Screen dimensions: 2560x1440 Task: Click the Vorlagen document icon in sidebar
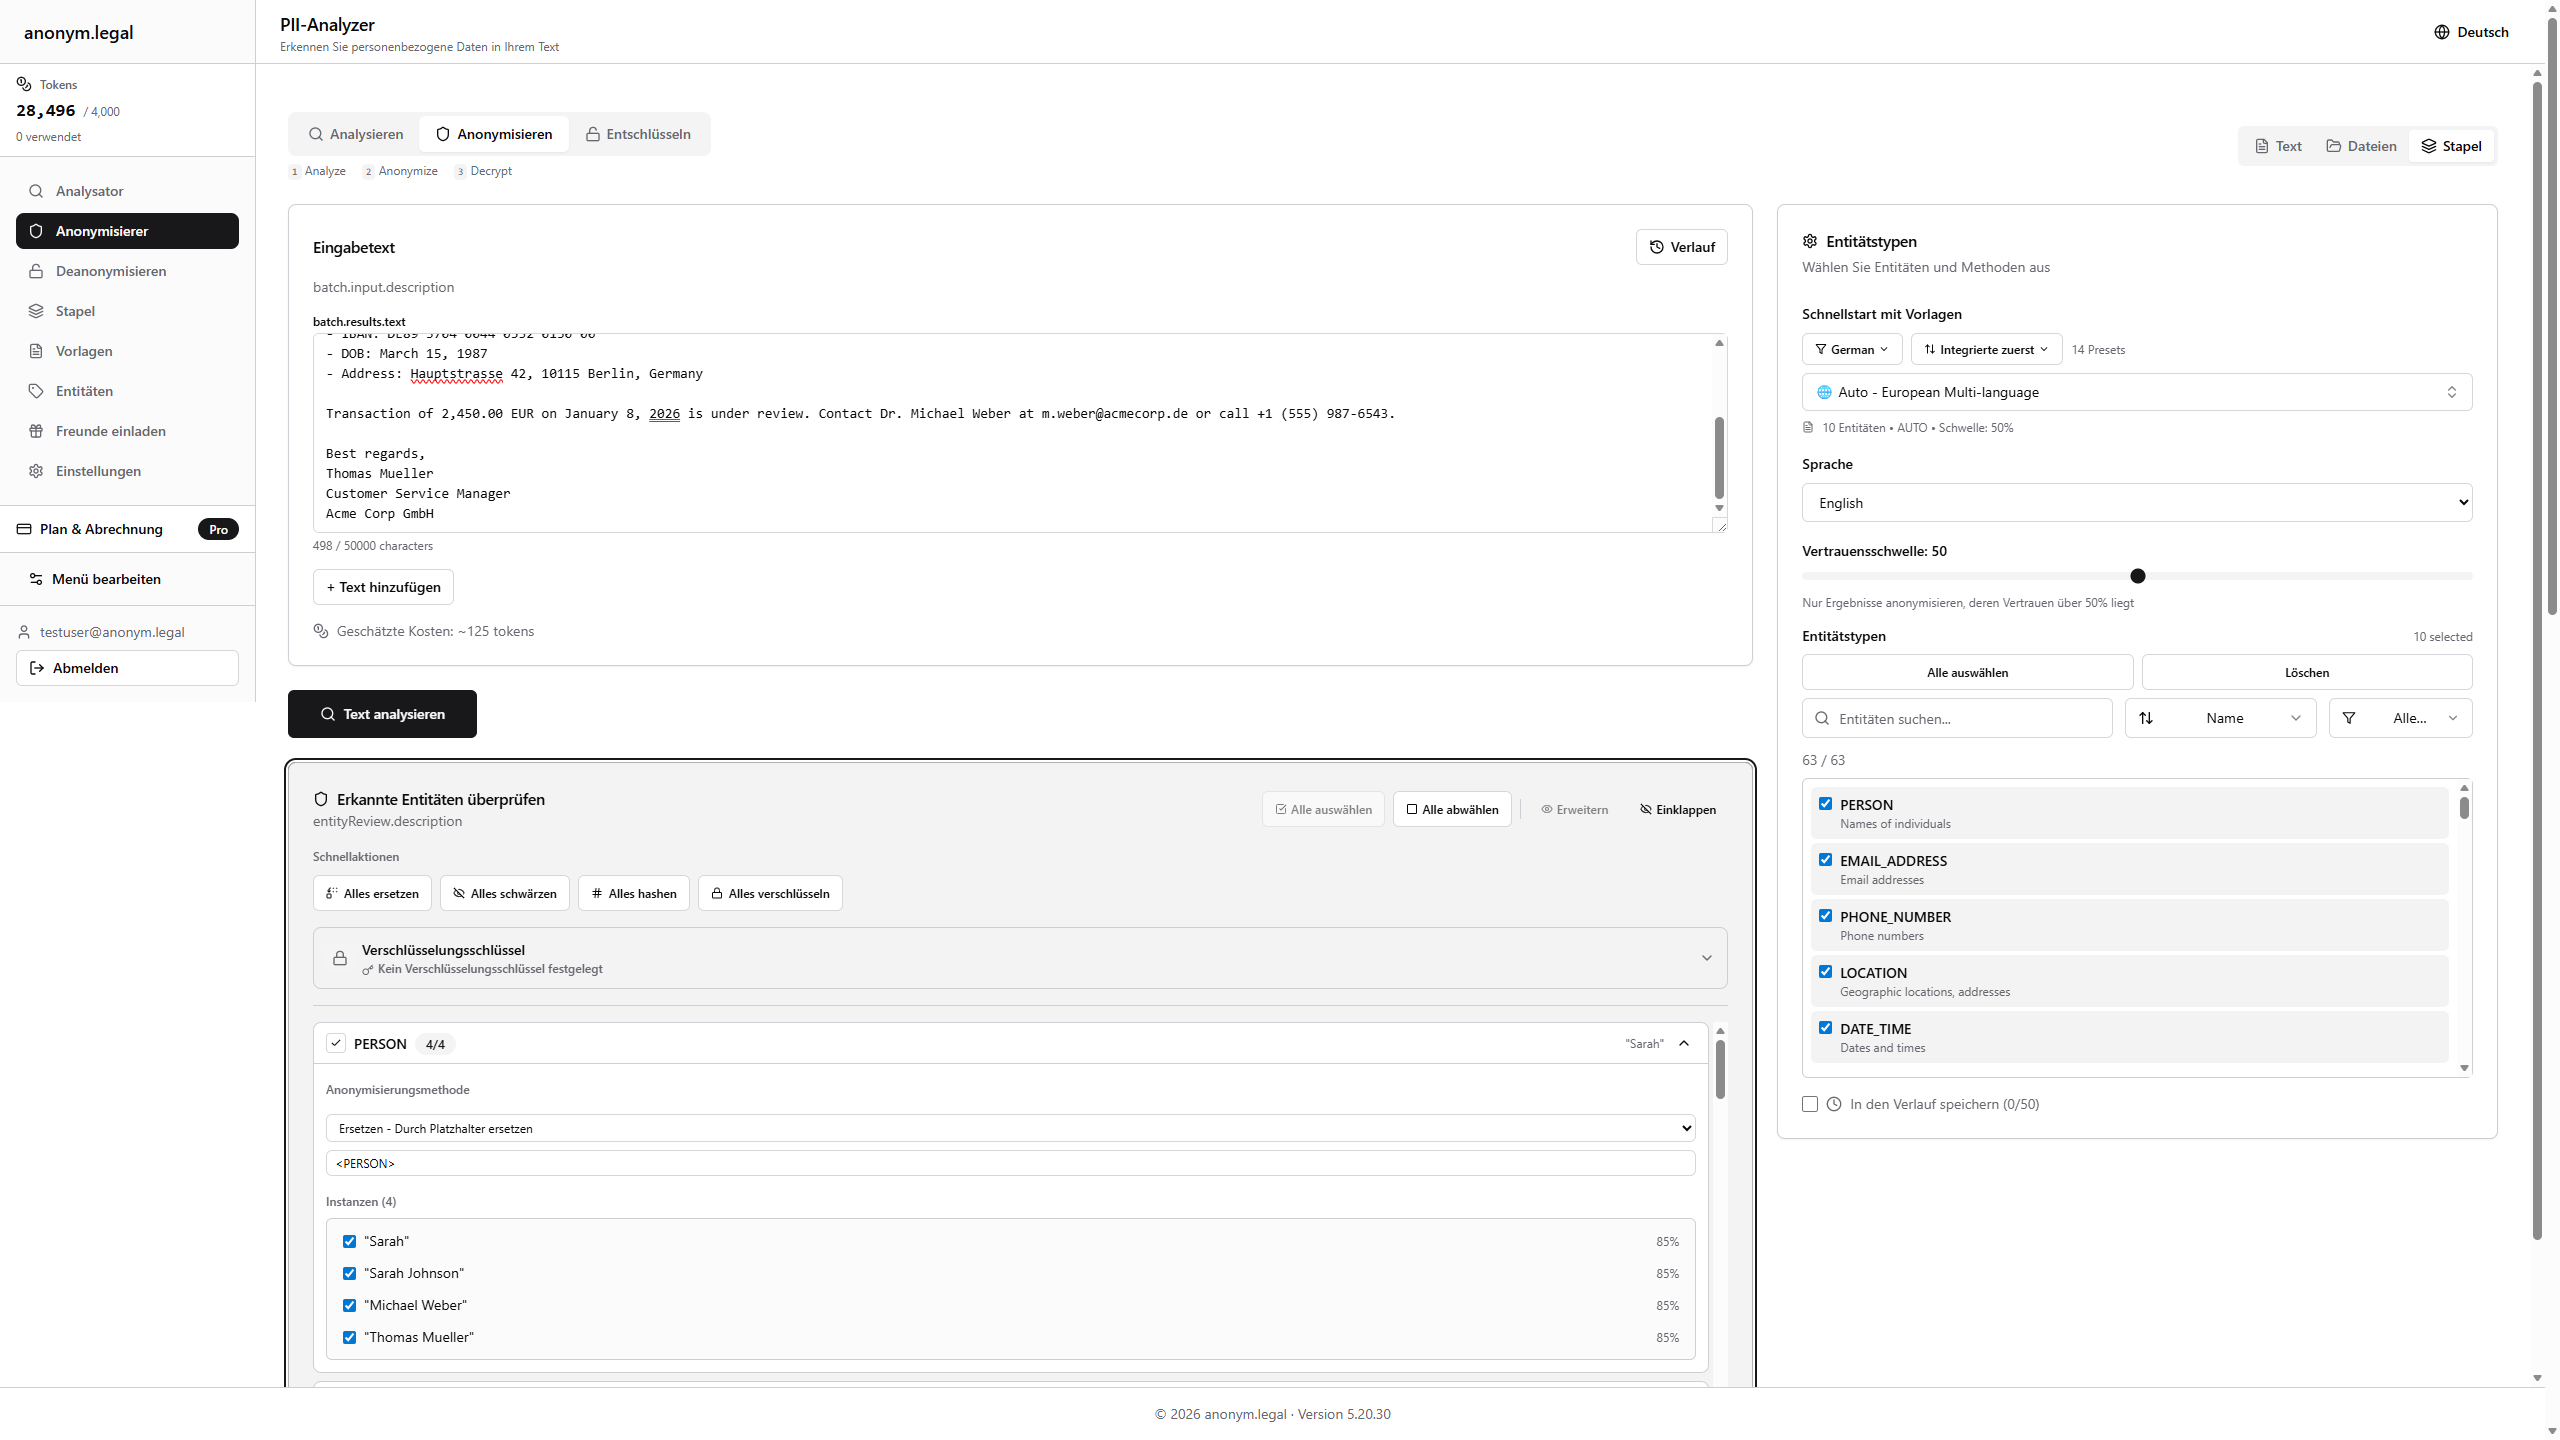point(36,351)
